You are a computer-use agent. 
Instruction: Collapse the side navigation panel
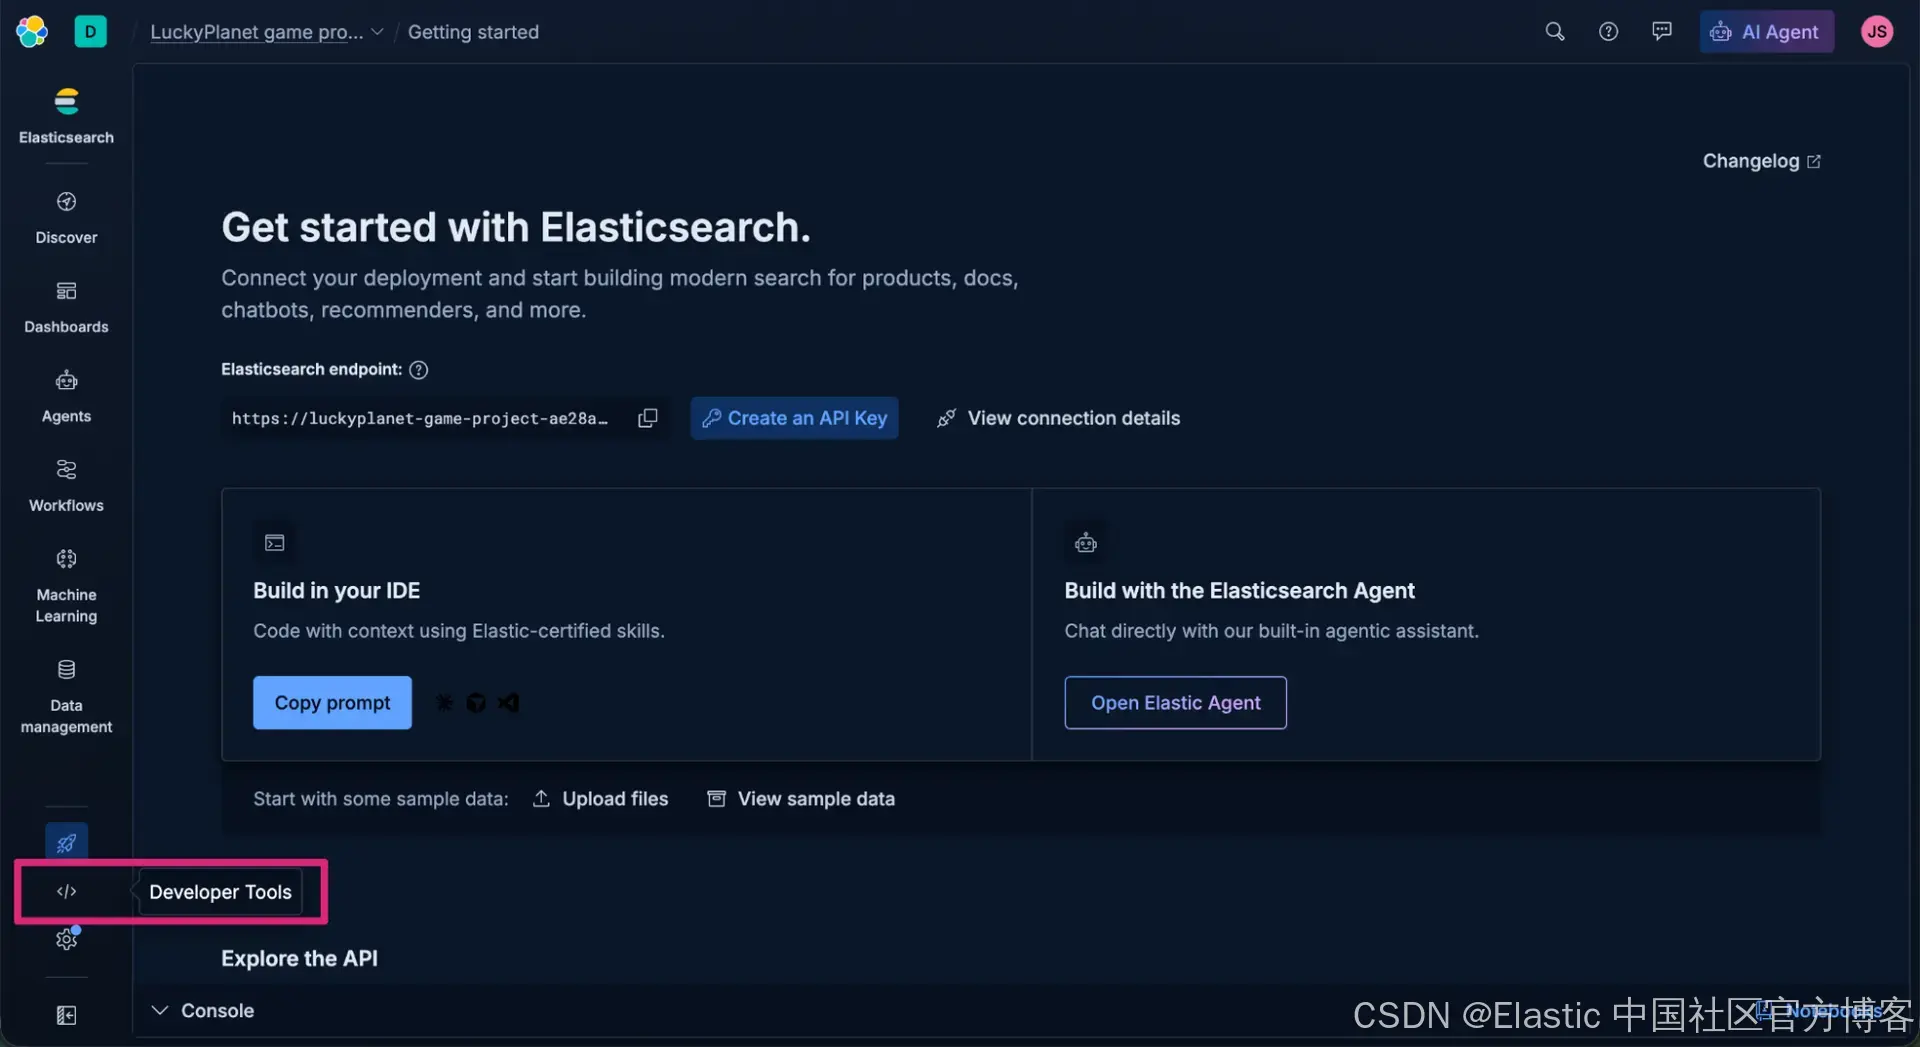66,1016
